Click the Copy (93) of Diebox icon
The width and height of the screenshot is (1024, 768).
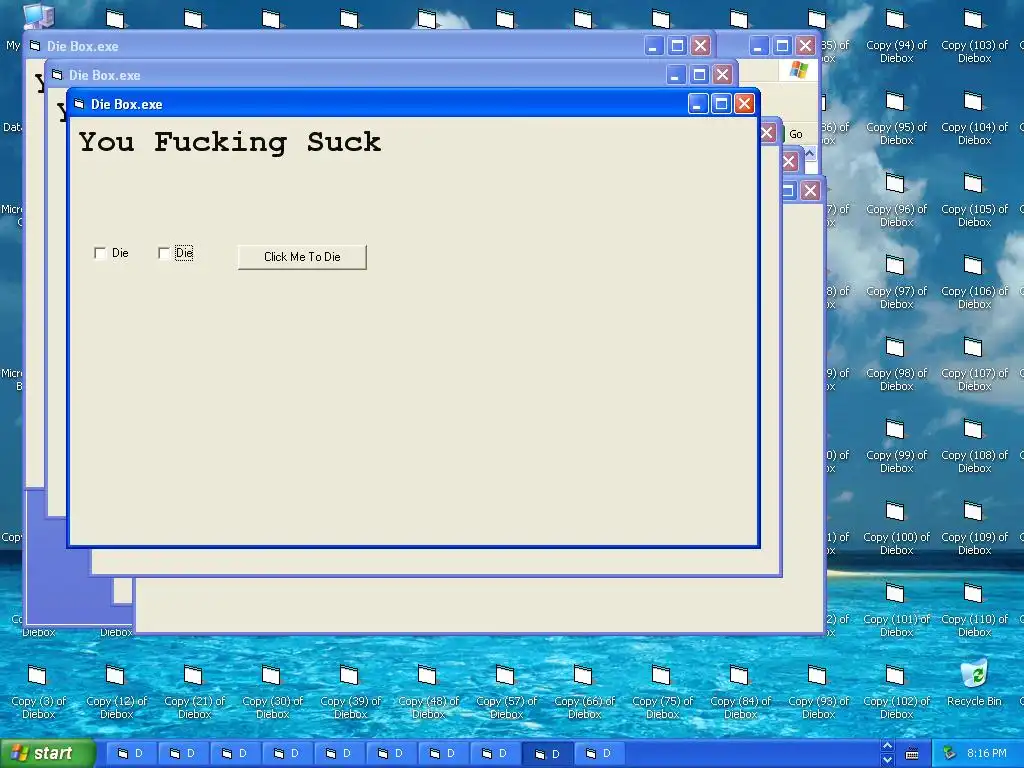click(818, 692)
